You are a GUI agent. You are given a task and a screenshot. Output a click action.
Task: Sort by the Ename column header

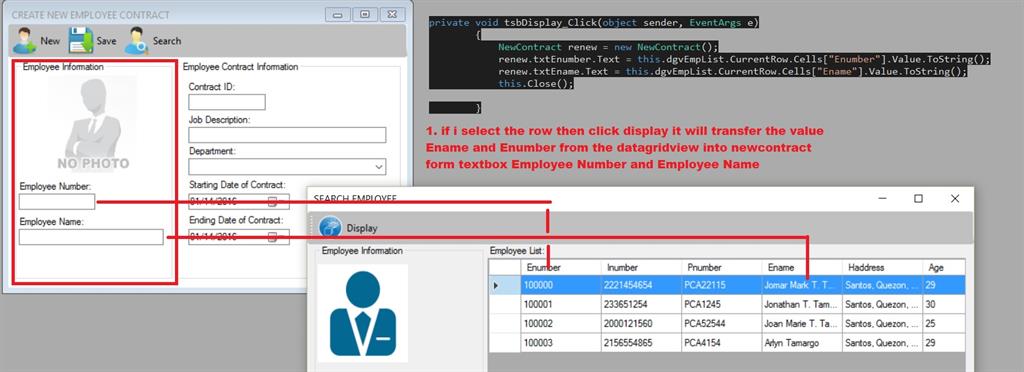coord(802,268)
